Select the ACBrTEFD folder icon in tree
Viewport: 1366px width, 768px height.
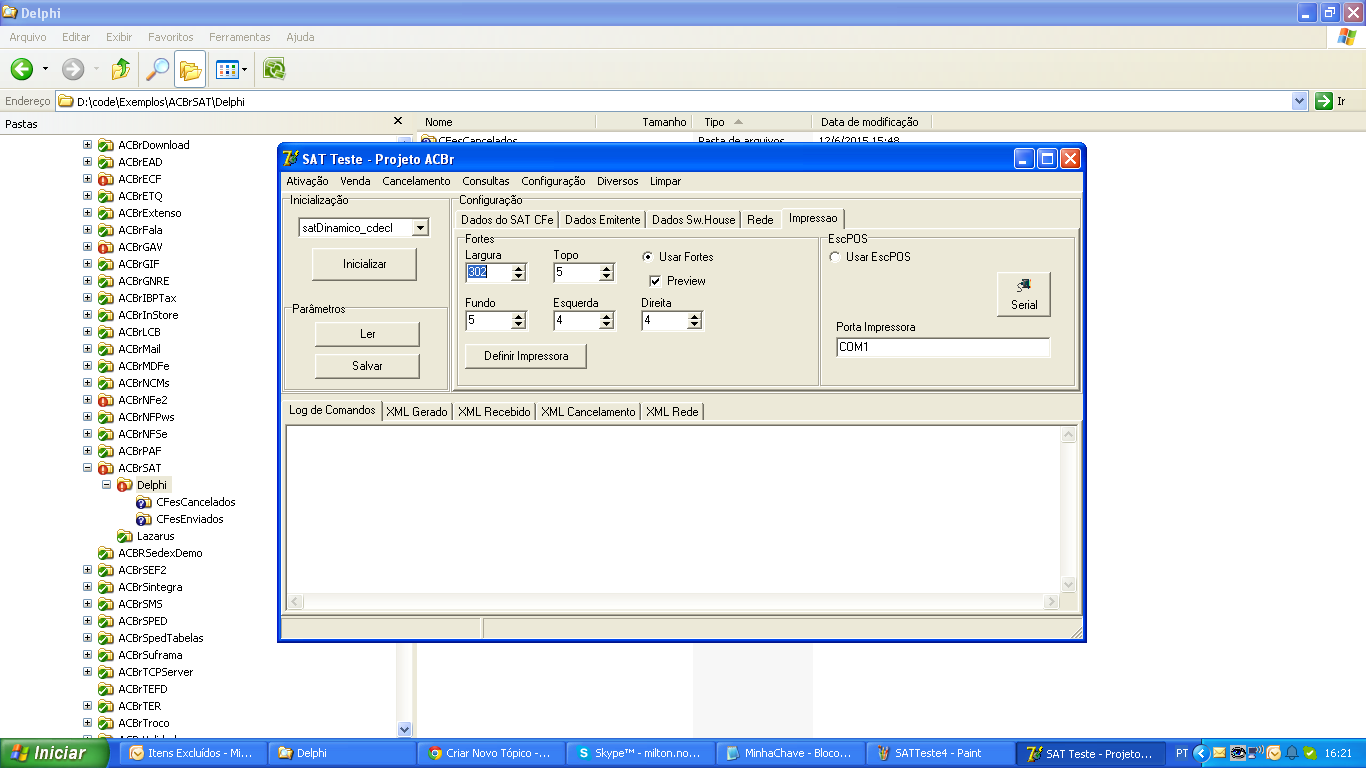105,689
